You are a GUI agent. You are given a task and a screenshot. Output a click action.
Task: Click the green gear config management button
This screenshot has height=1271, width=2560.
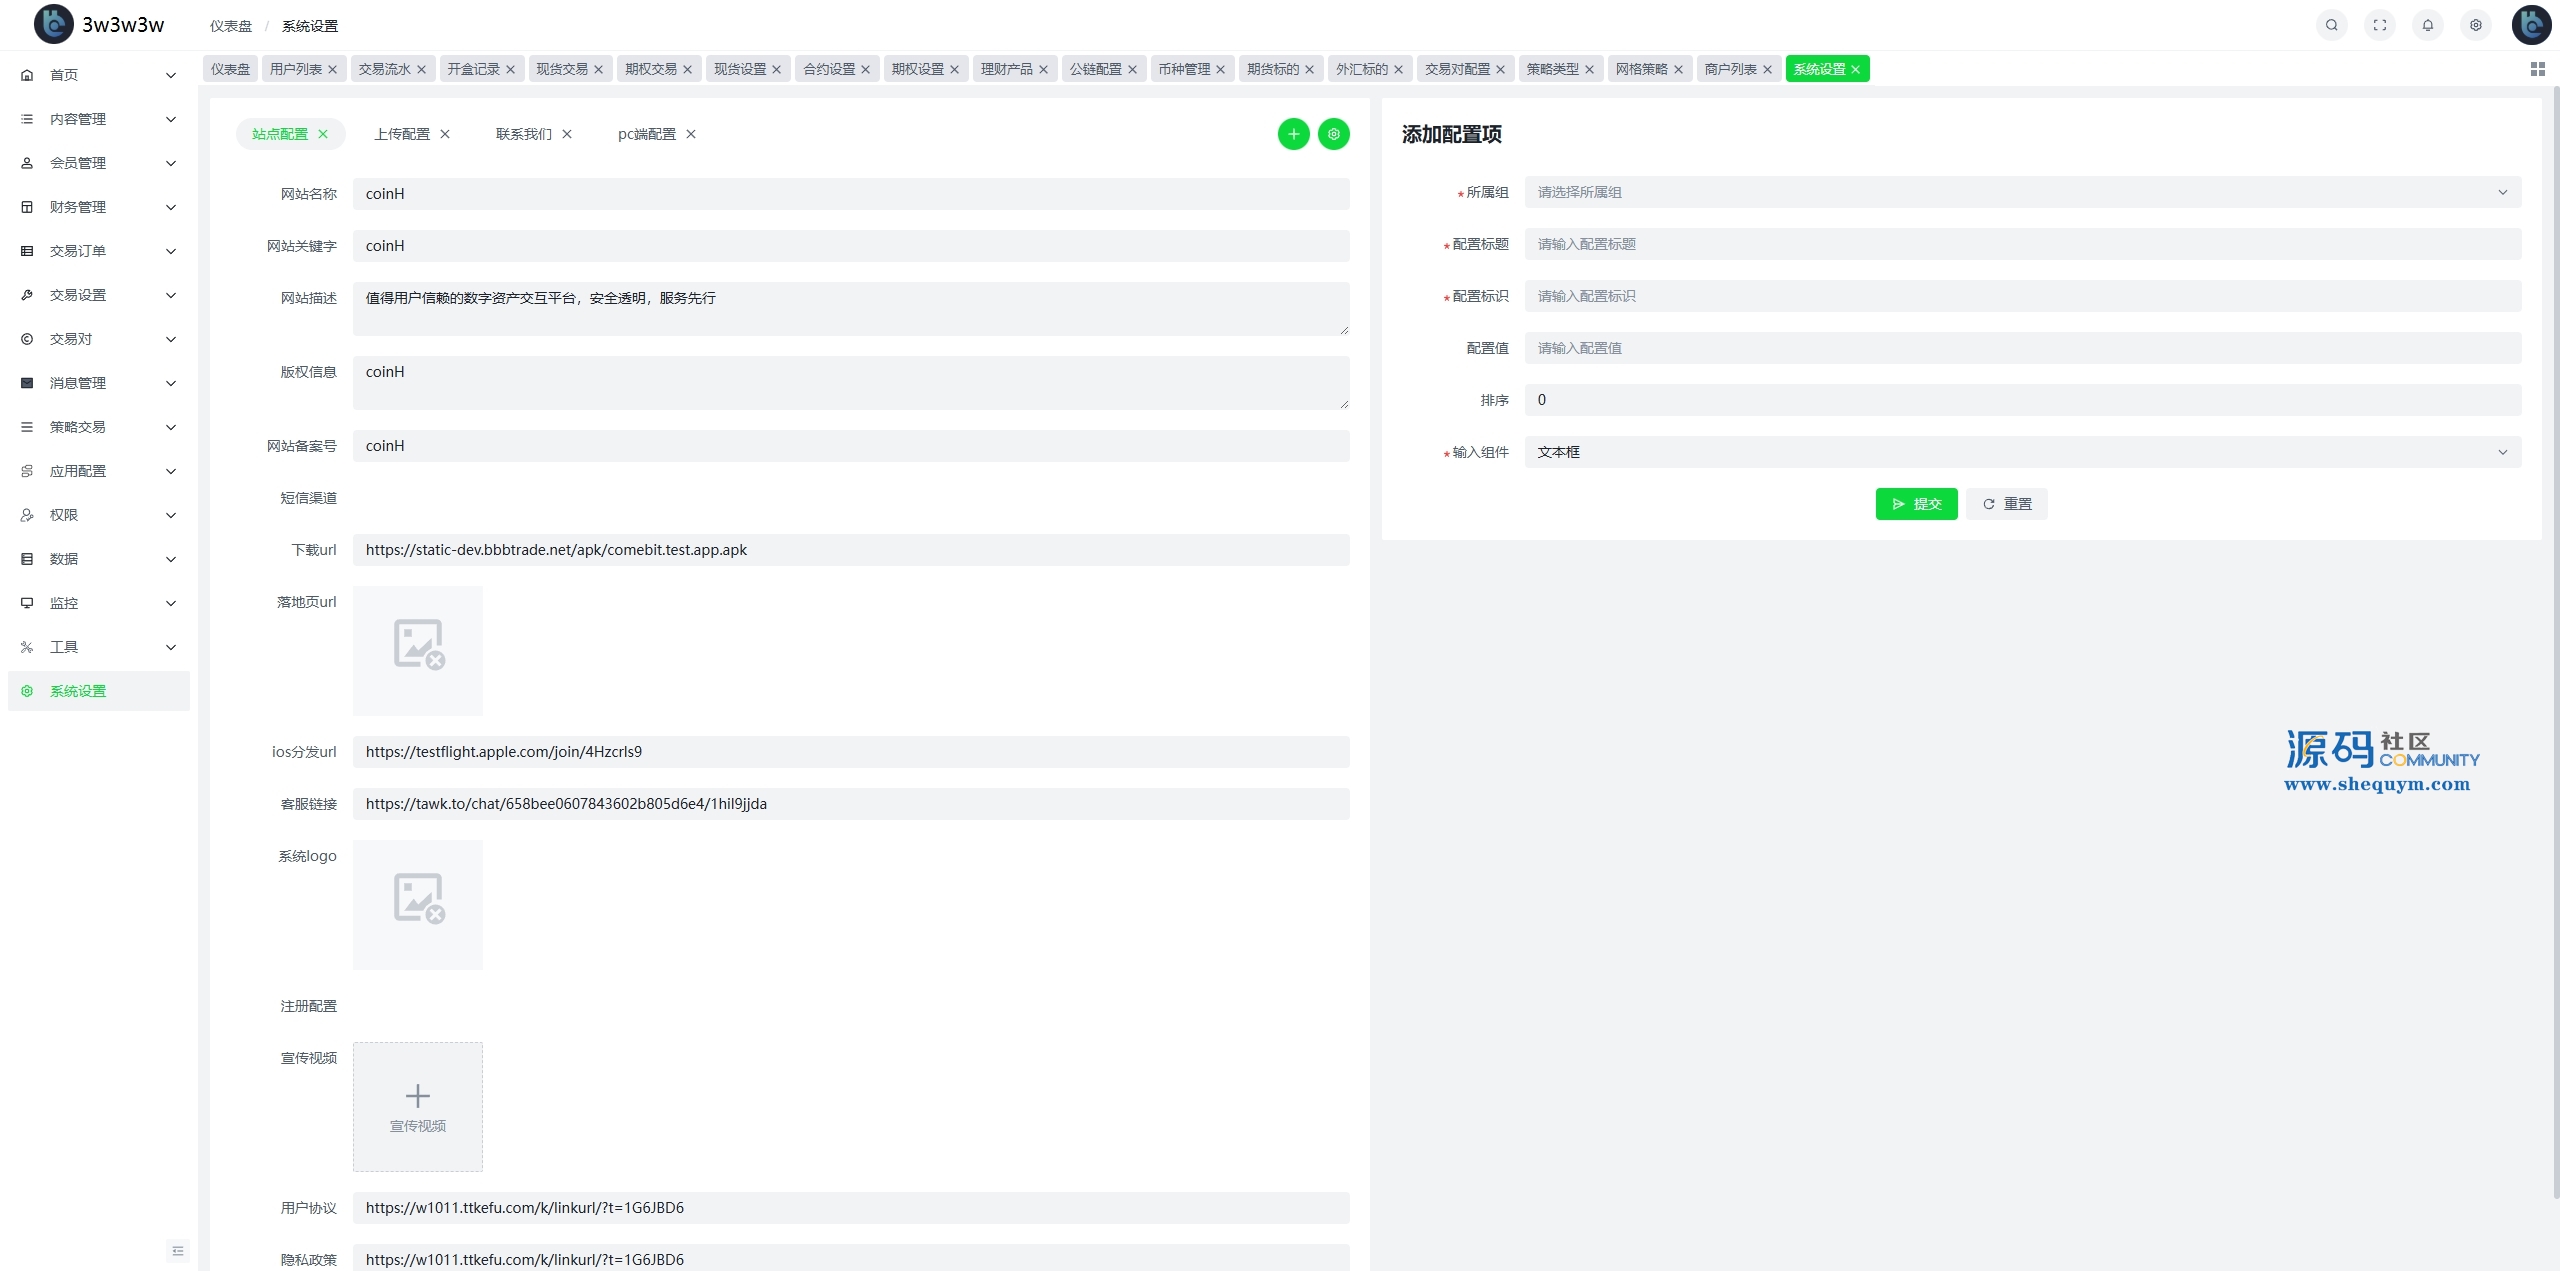pos(1333,134)
